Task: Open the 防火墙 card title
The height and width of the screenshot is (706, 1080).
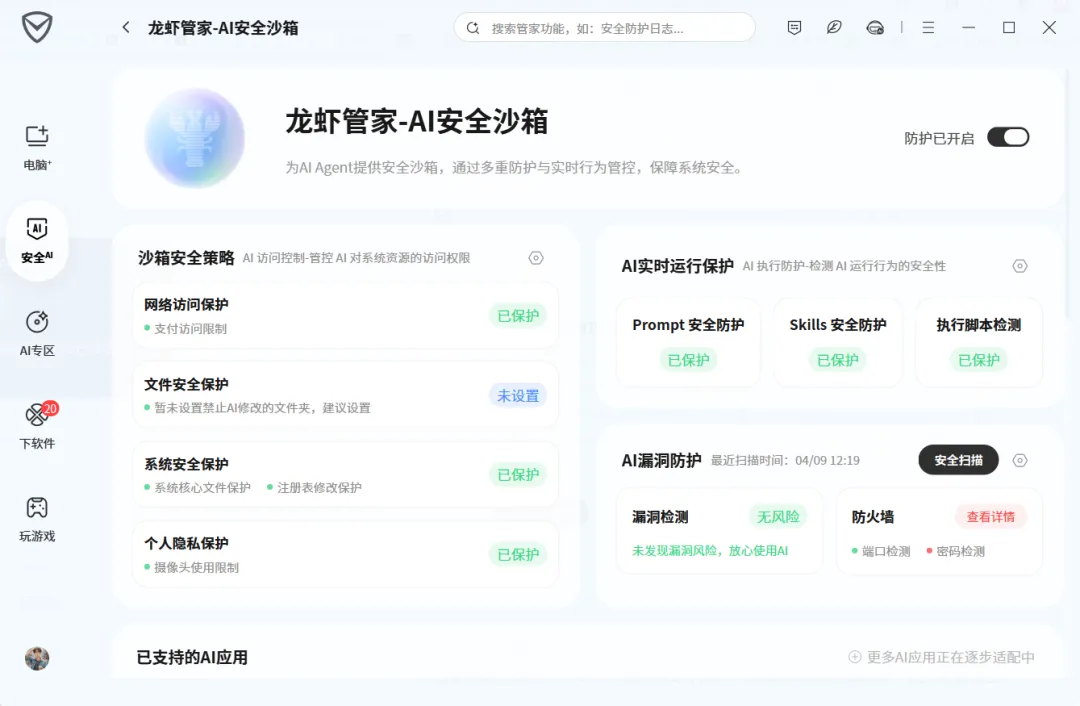Action: click(873, 517)
